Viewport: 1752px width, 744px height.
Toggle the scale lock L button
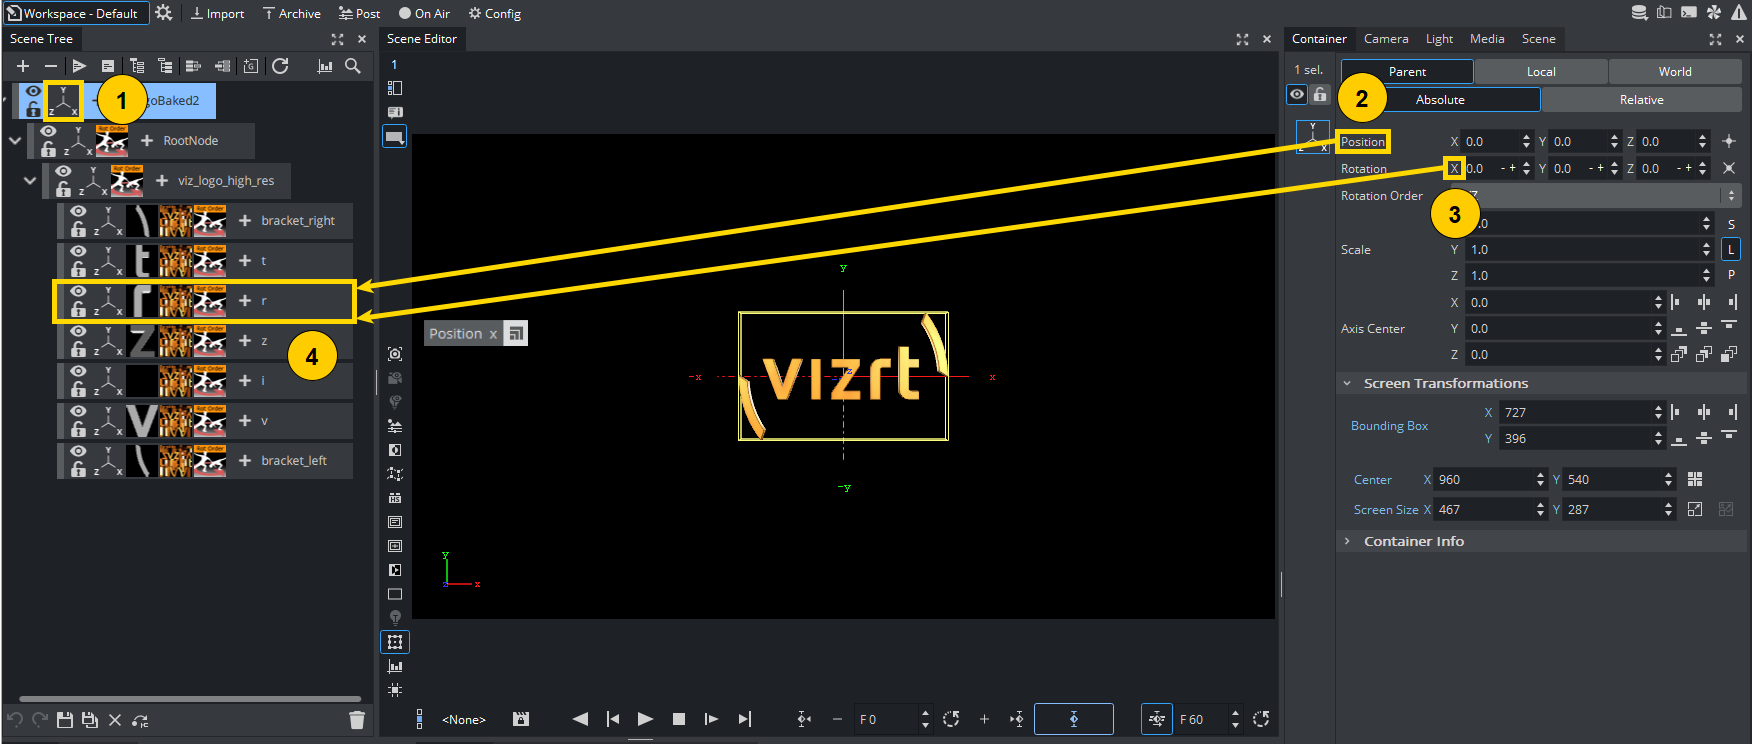coord(1731,249)
